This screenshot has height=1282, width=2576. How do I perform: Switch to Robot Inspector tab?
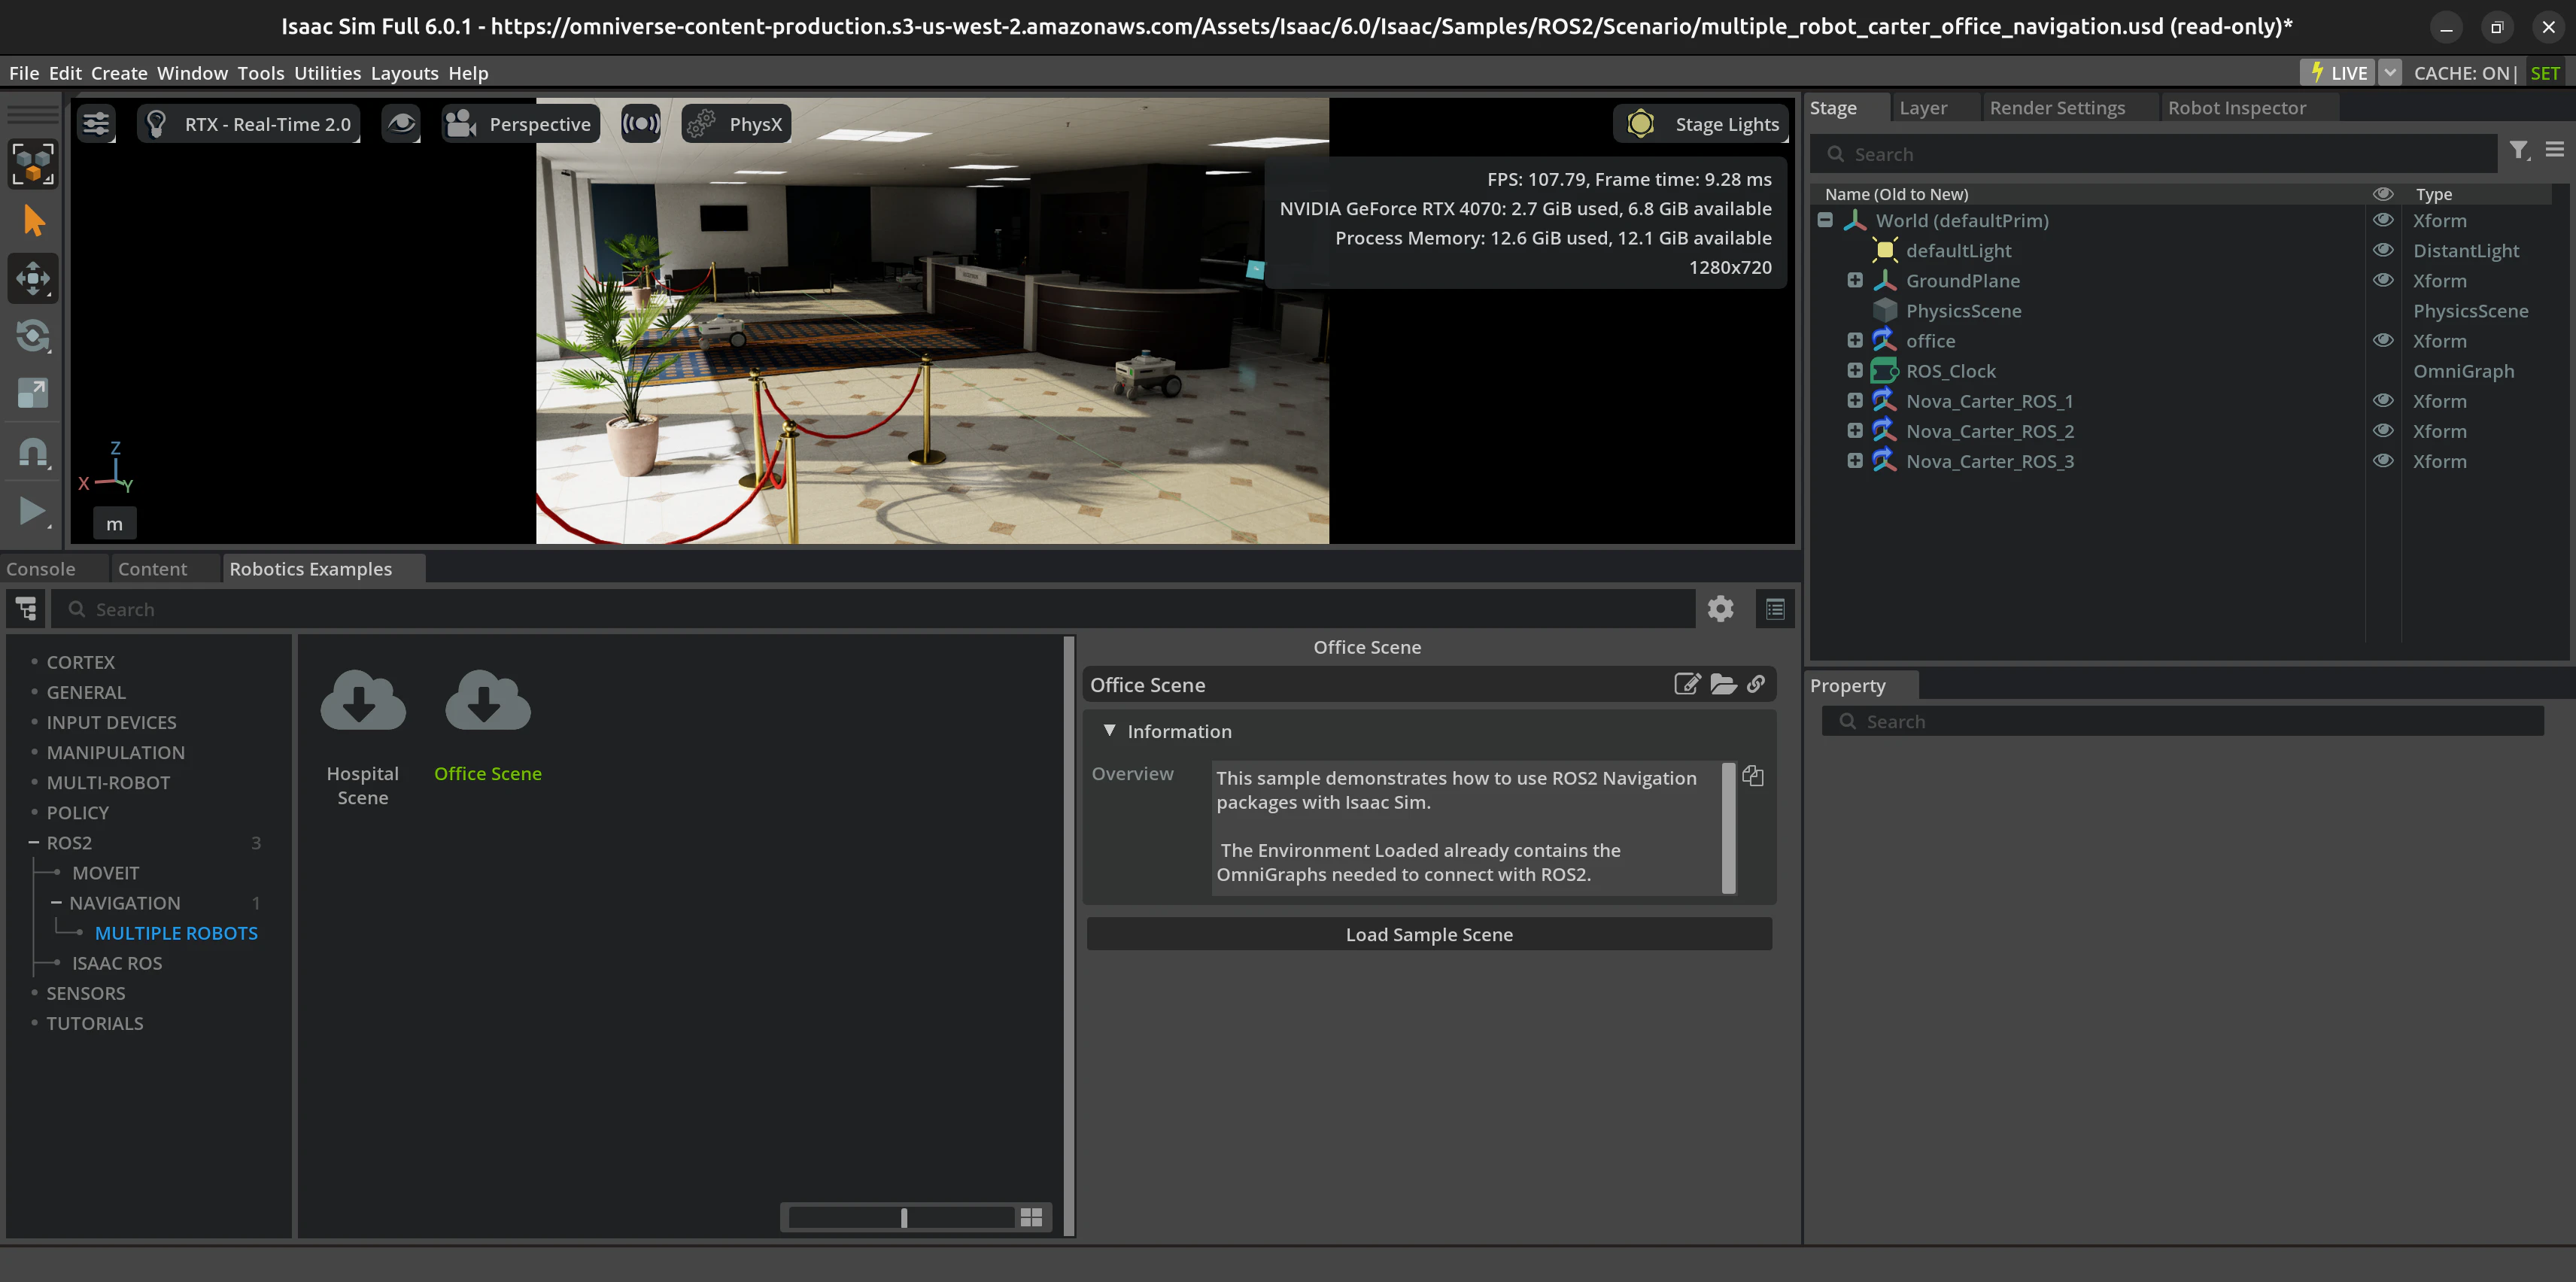click(x=2237, y=108)
